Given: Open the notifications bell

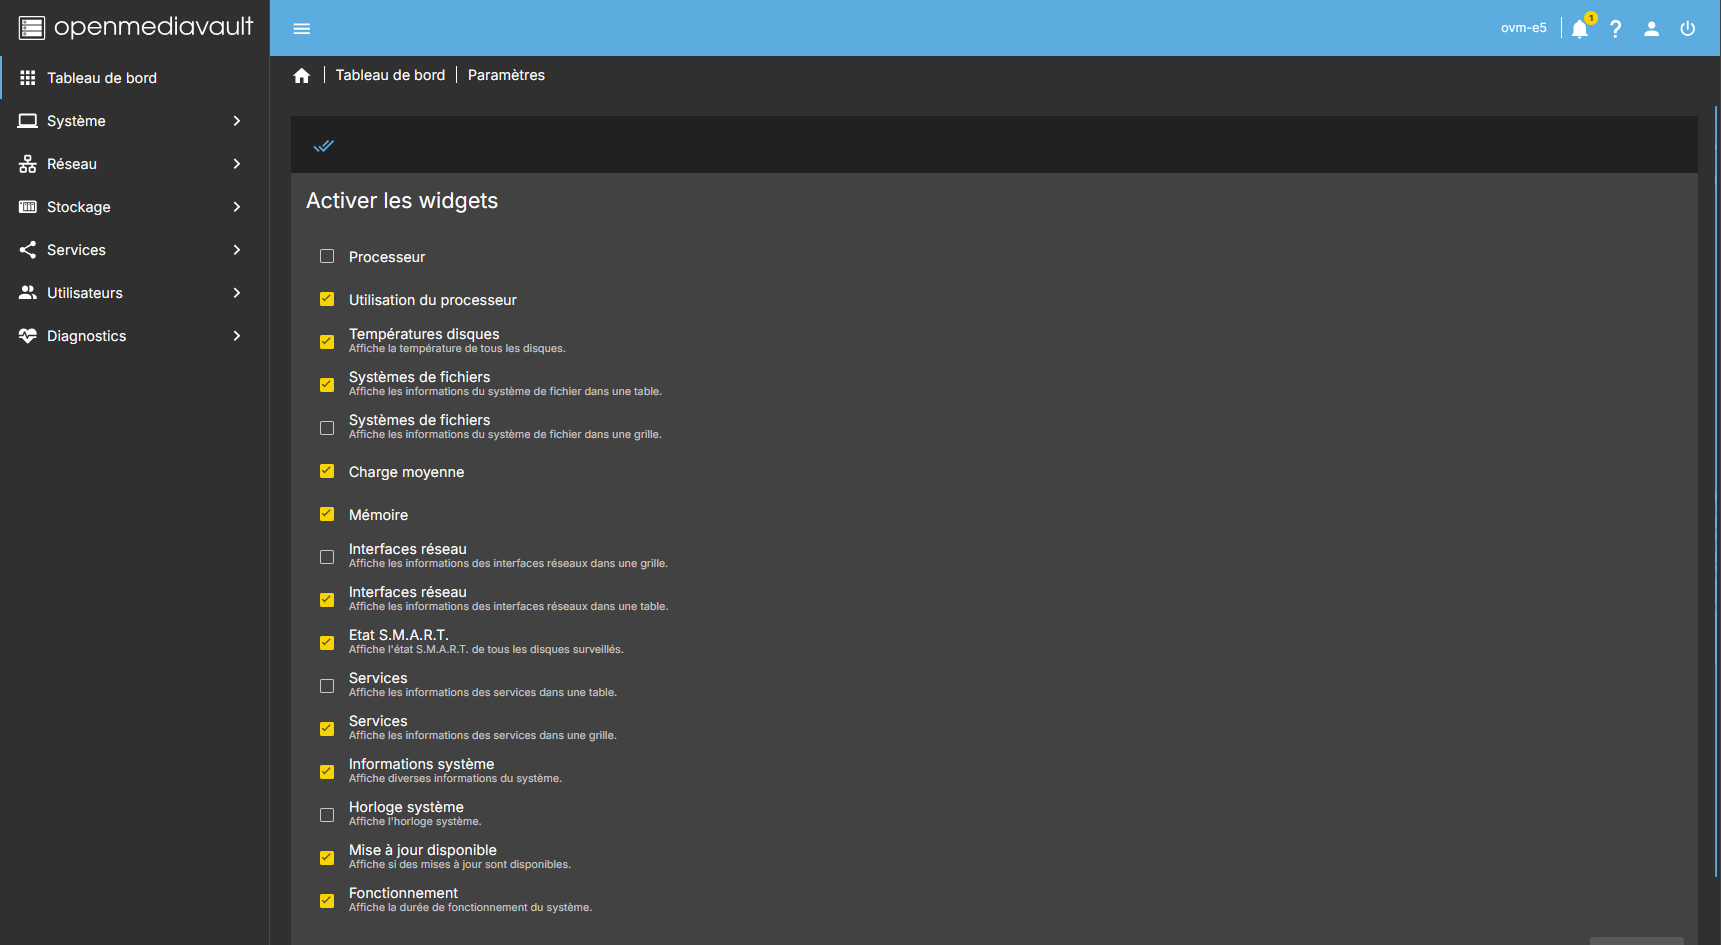Looking at the screenshot, I should click(1579, 28).
